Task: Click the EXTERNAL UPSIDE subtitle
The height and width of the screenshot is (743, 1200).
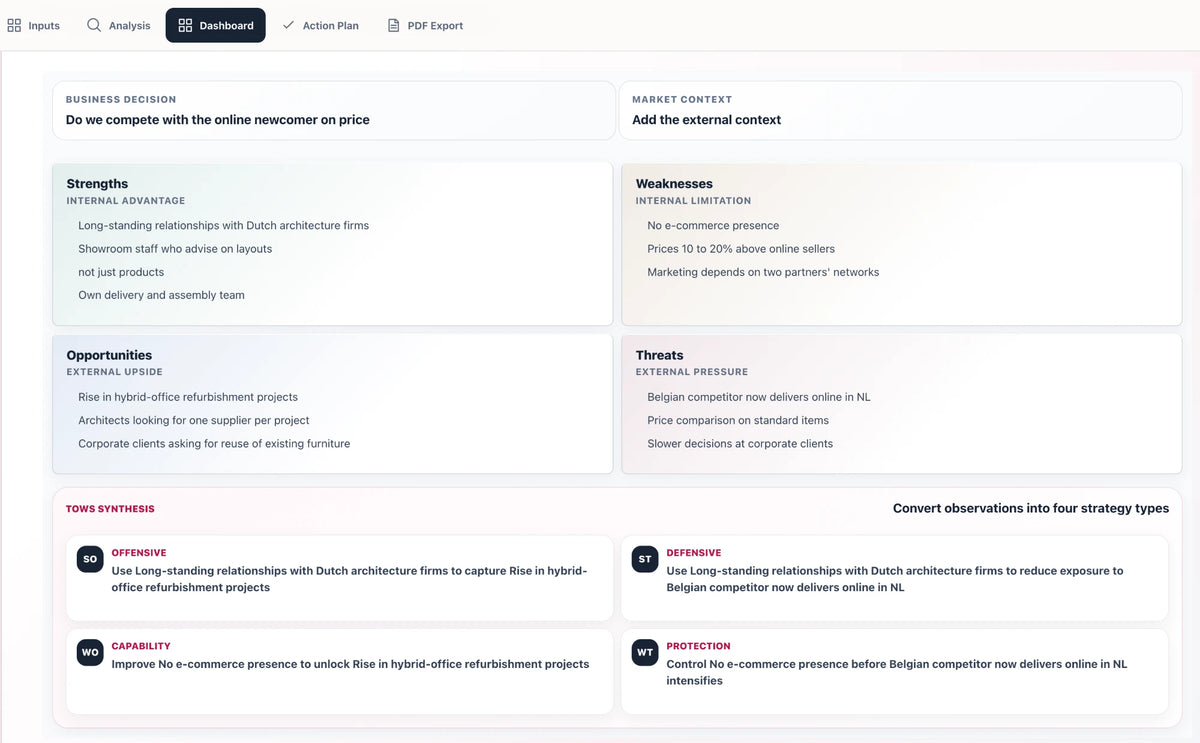Action: tap(115, 372)
